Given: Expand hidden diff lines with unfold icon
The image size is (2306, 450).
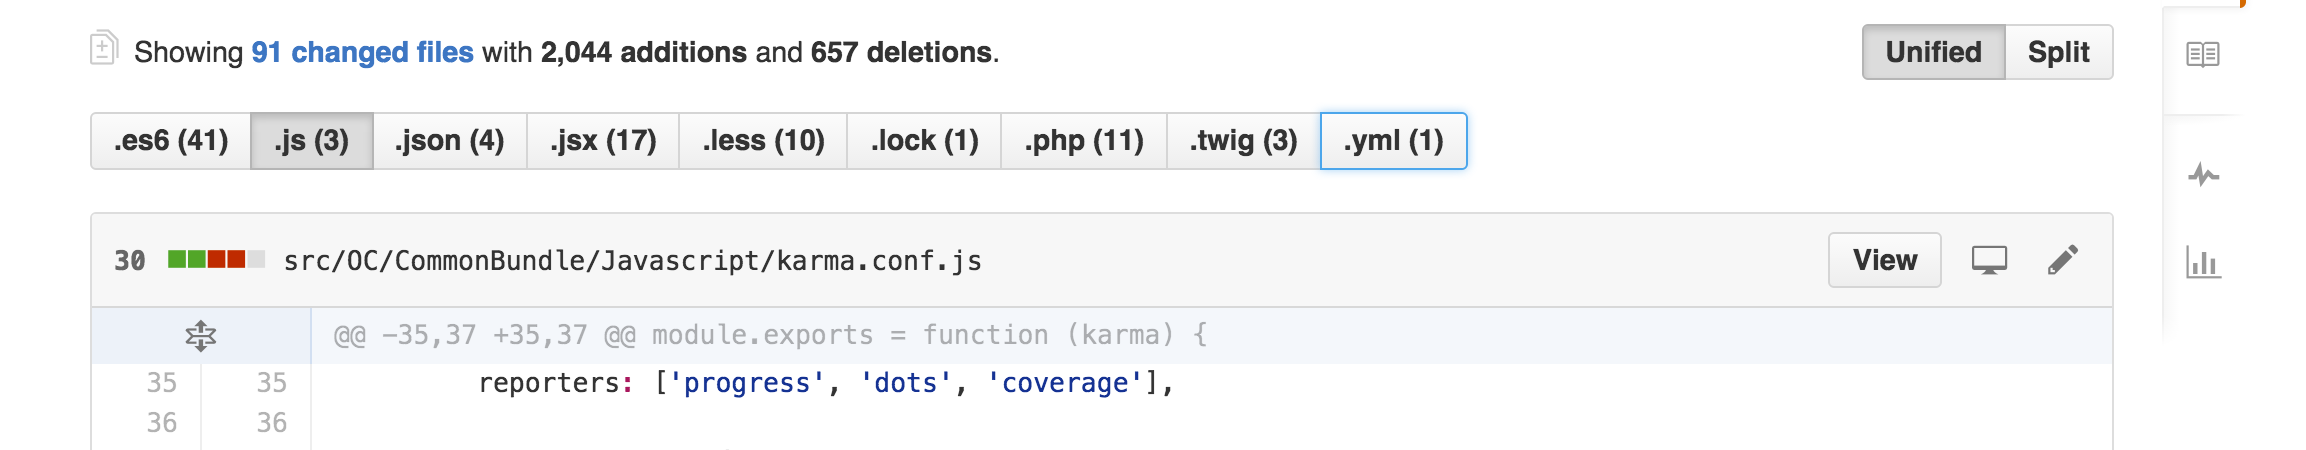Looking at the screenshot, I should click(201, 336).
